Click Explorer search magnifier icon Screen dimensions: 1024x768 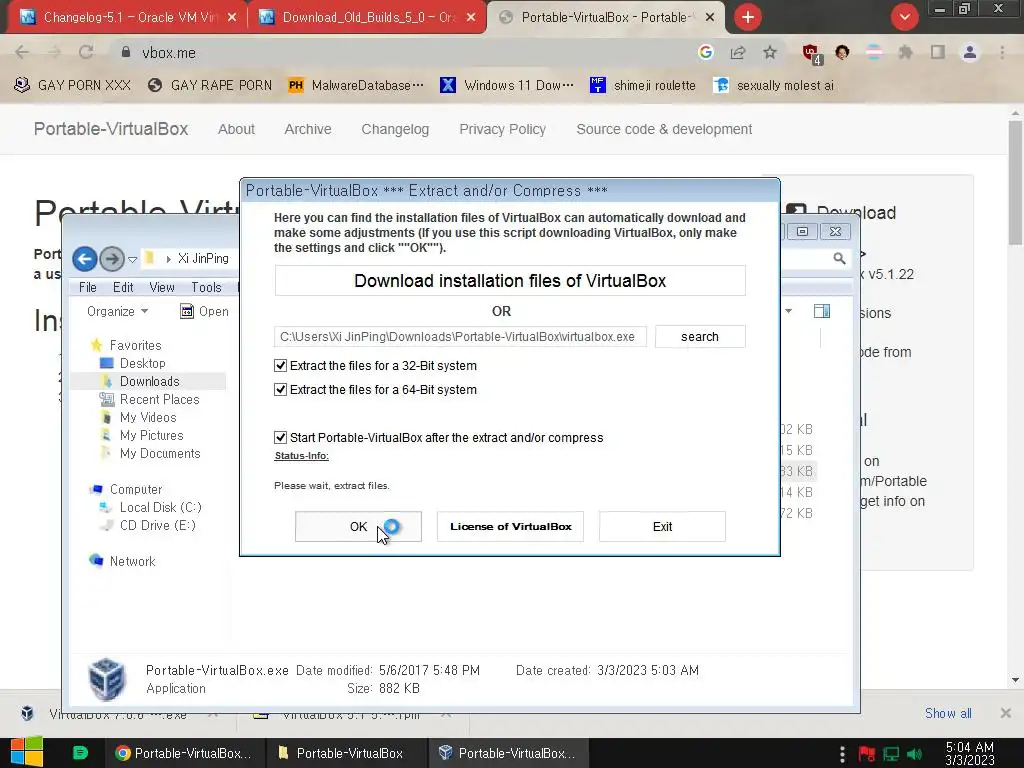tap(839, 259)
